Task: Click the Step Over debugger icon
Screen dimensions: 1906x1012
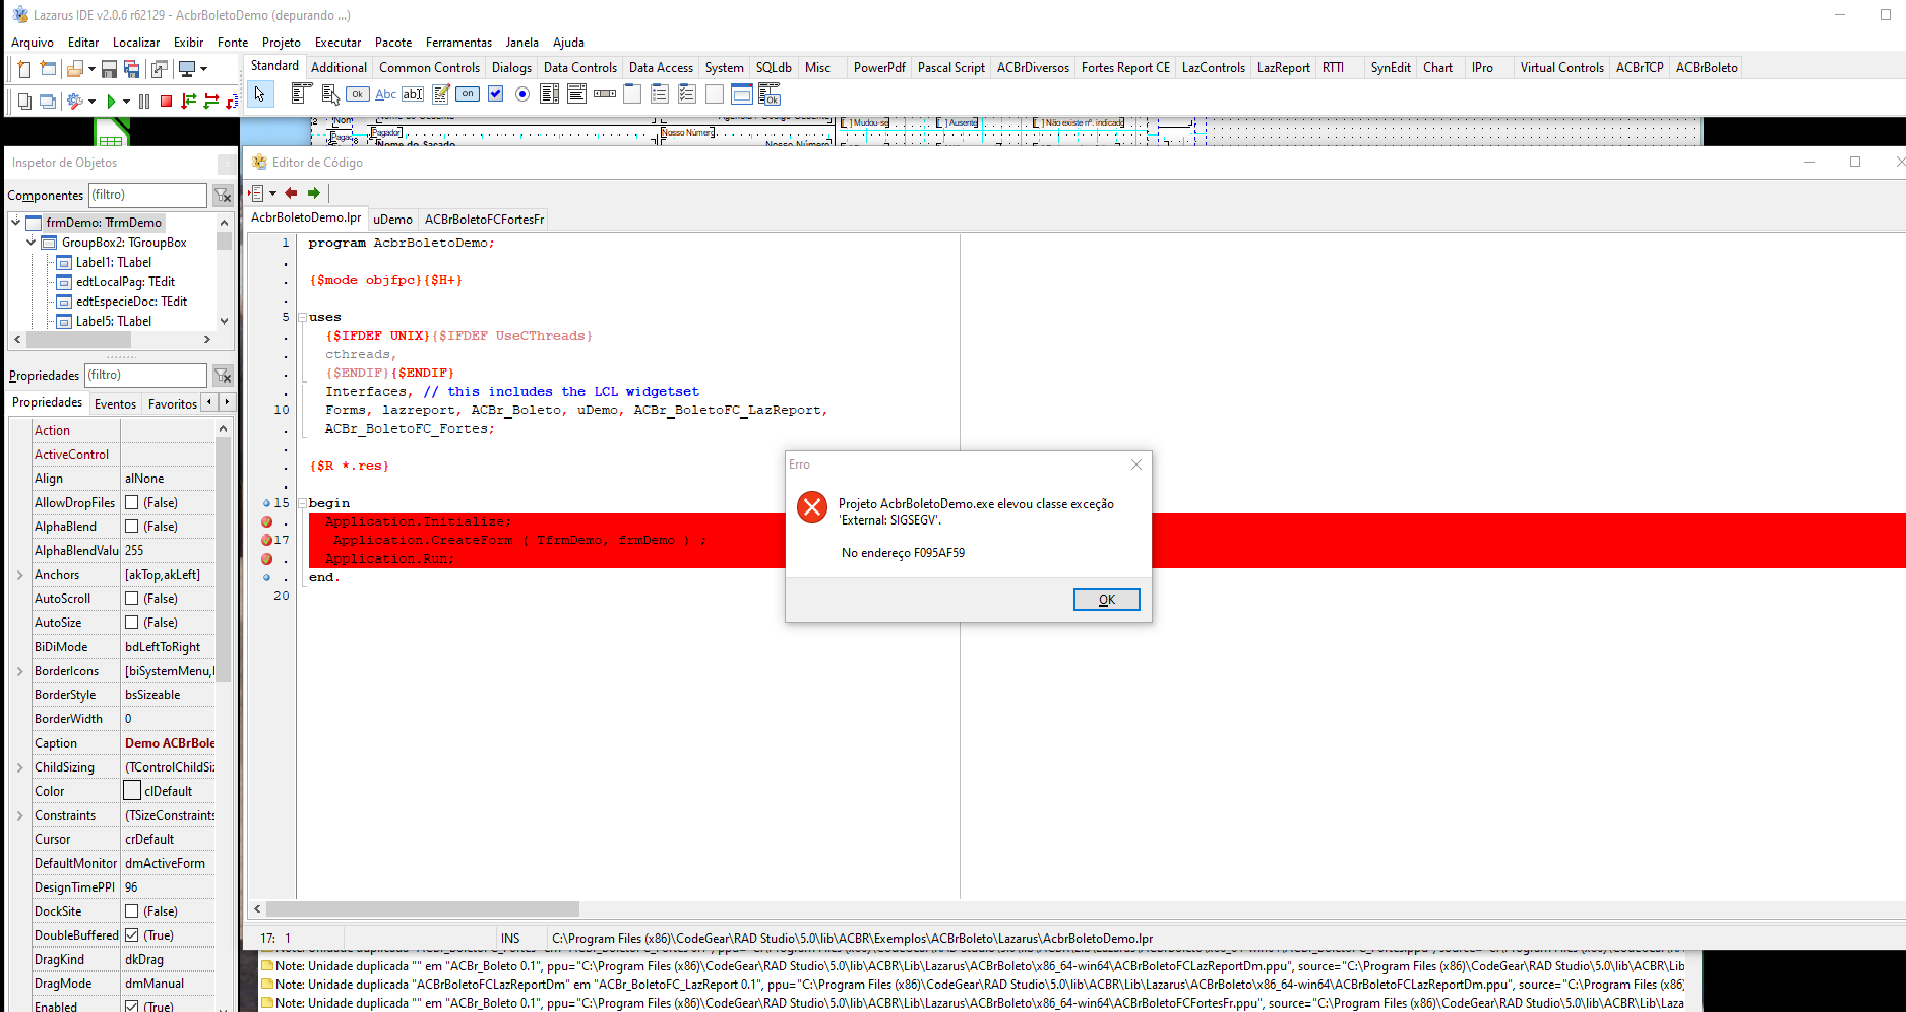Action: tap(211, 101)
